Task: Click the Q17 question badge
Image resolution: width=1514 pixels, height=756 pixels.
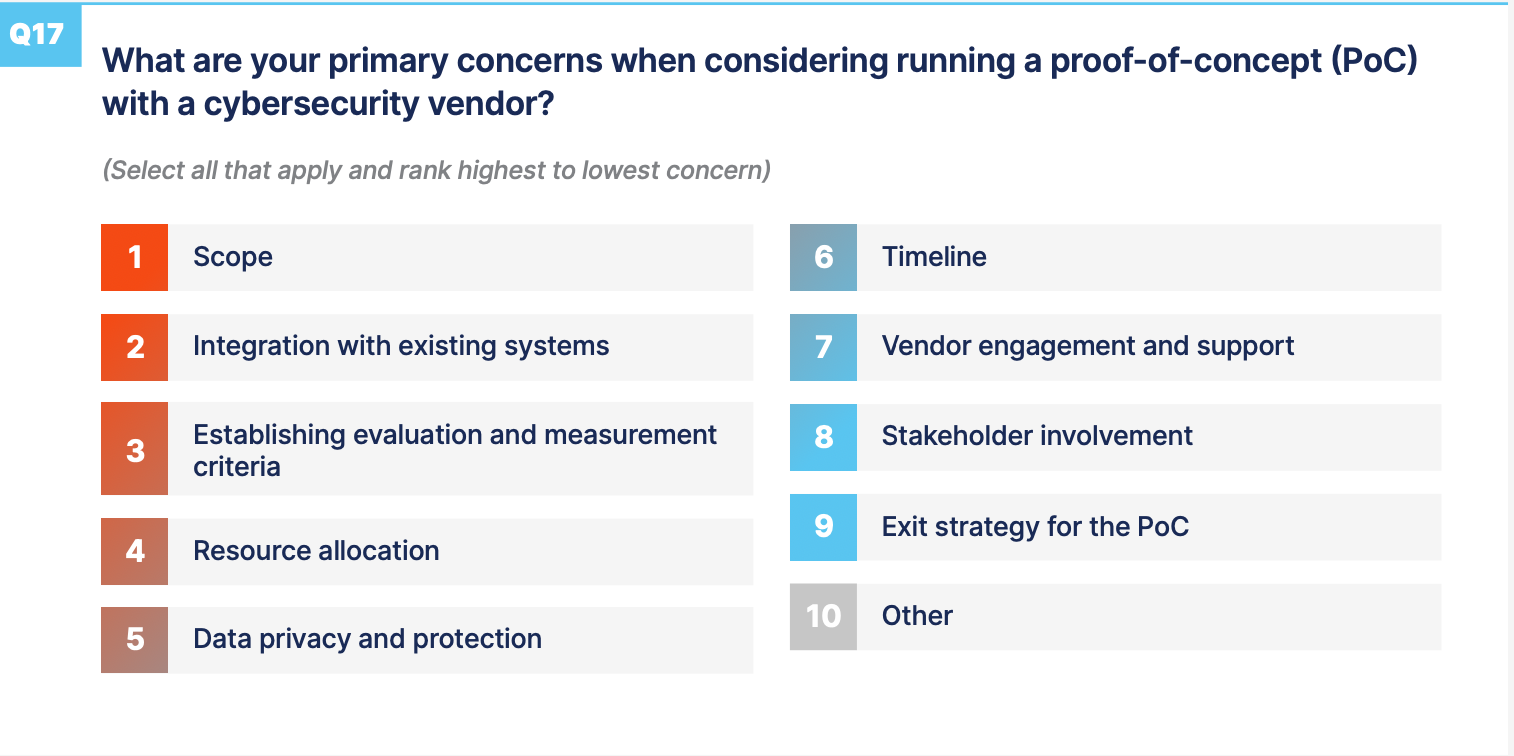Action: [x=38, y=35]
